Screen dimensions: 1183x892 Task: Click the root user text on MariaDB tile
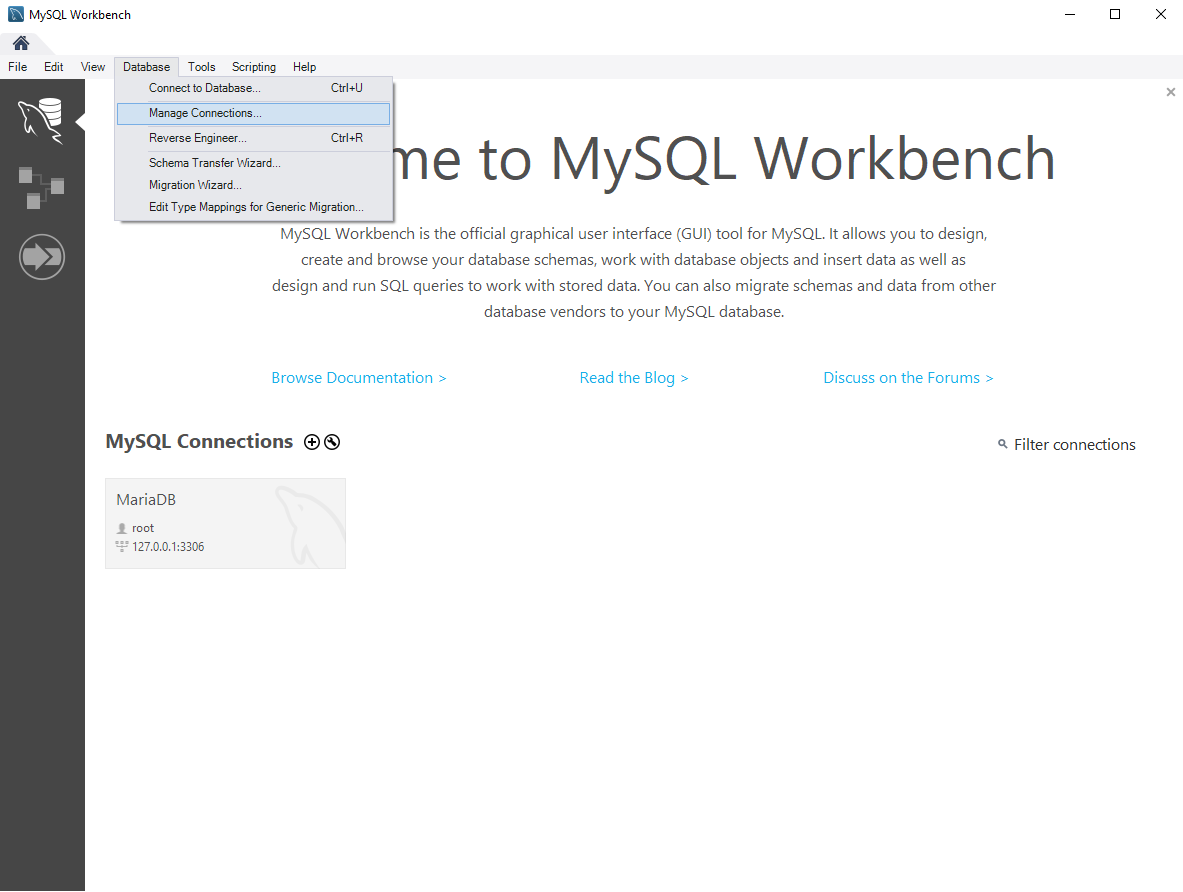[x=143, y=528]
